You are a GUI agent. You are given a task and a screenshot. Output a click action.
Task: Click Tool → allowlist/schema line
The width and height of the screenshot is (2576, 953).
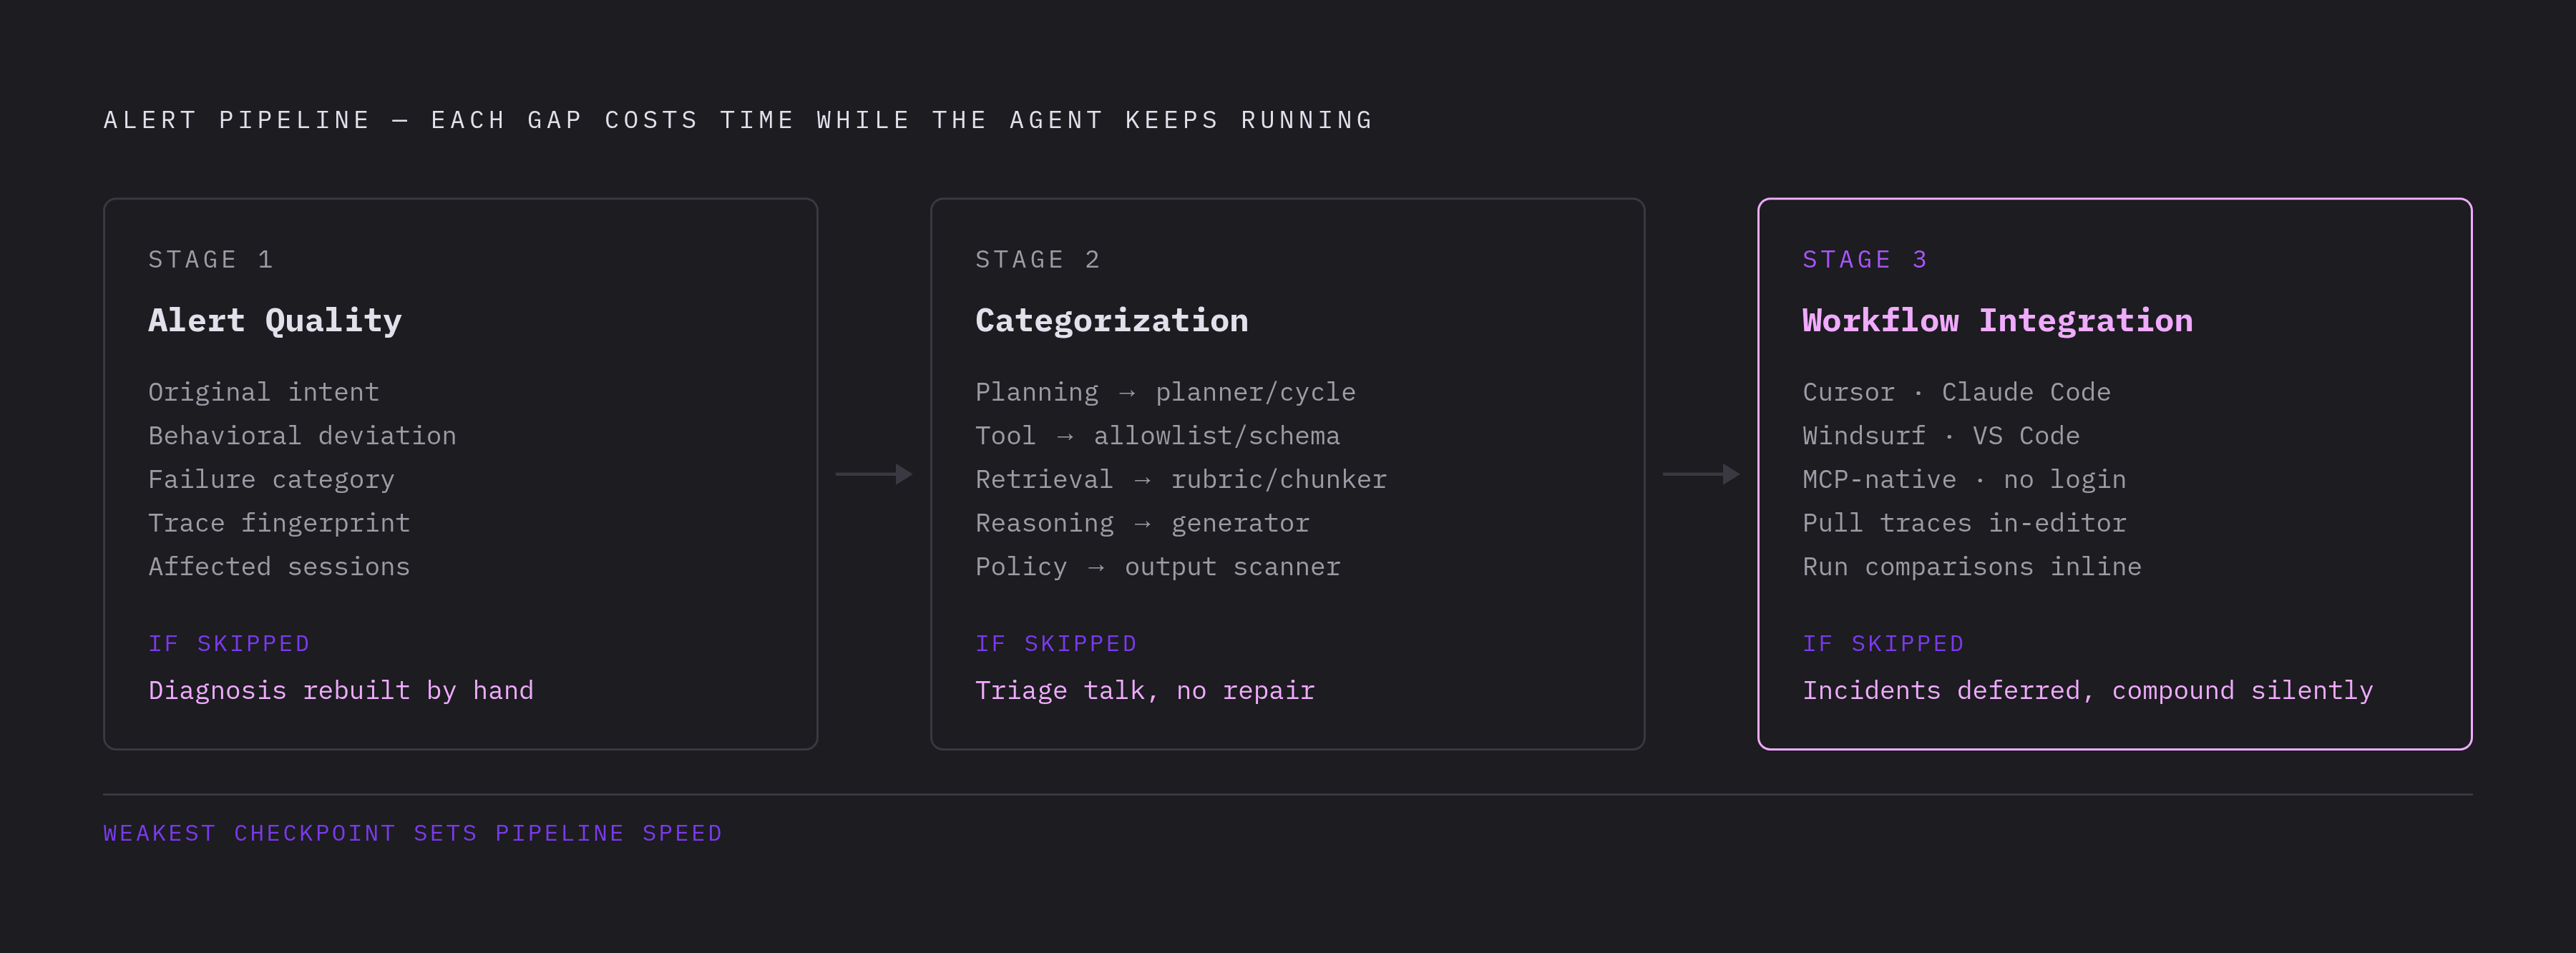[x=1157, y=436]
